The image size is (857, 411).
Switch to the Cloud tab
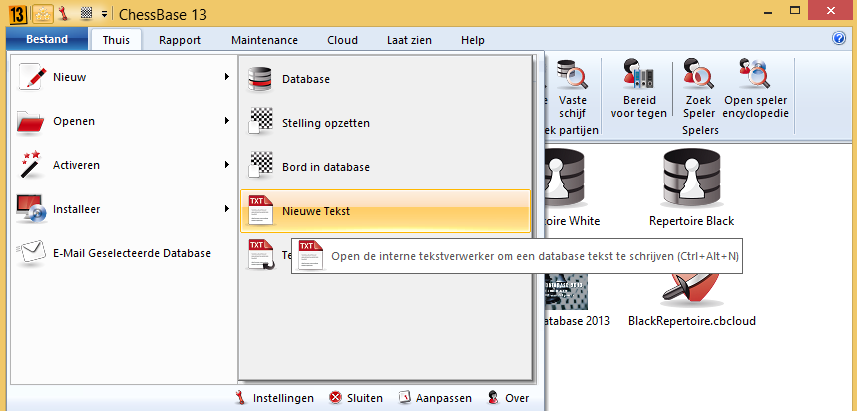[342, 40]
